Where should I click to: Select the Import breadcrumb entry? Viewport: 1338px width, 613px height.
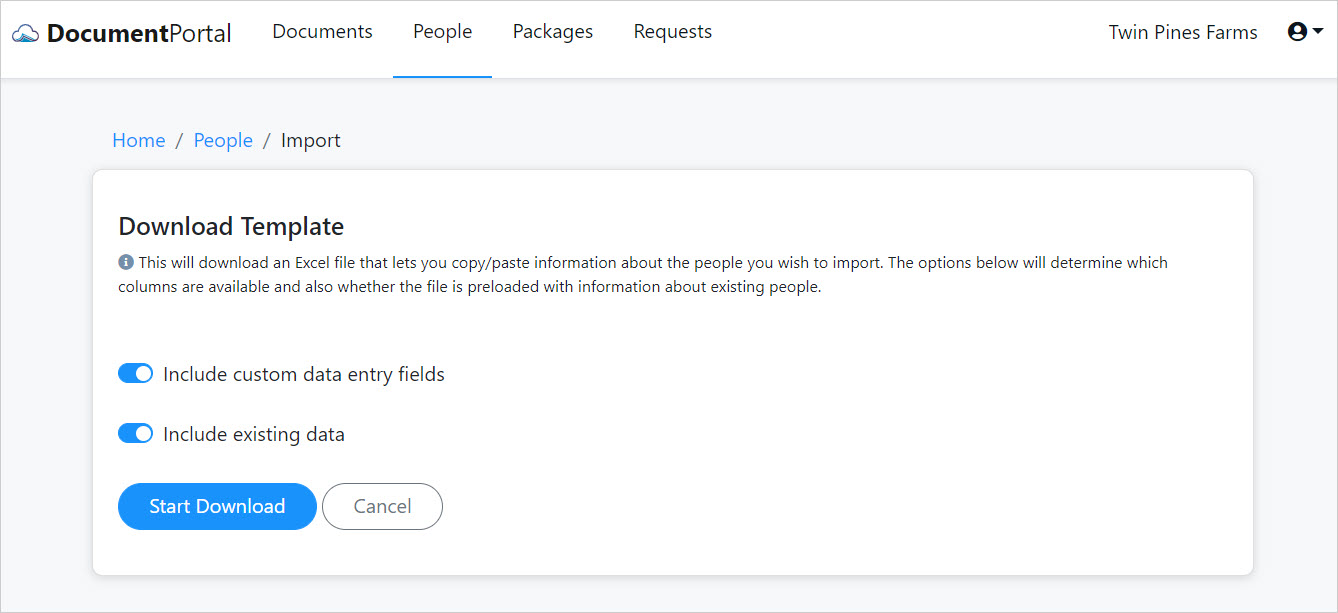pyautogui.click(x=311, y=140)
